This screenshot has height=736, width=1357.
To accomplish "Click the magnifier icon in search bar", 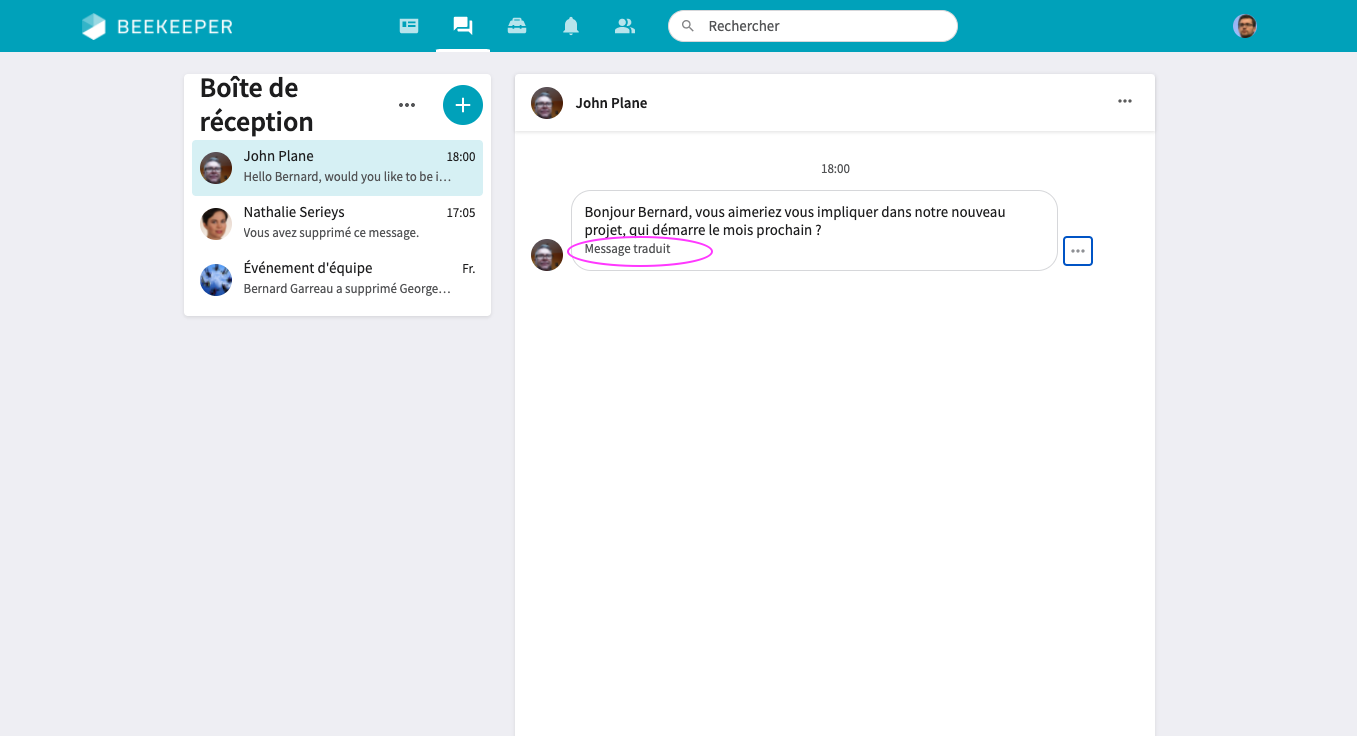I will [687, 26].
